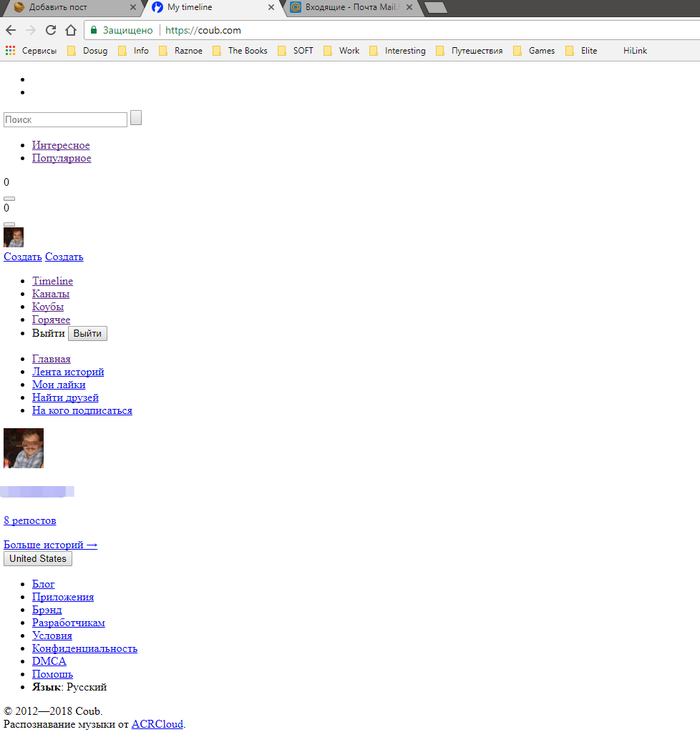Open the 8 репостов link
The width and height of the screenshot is (700, 742).
coord(30,520)
